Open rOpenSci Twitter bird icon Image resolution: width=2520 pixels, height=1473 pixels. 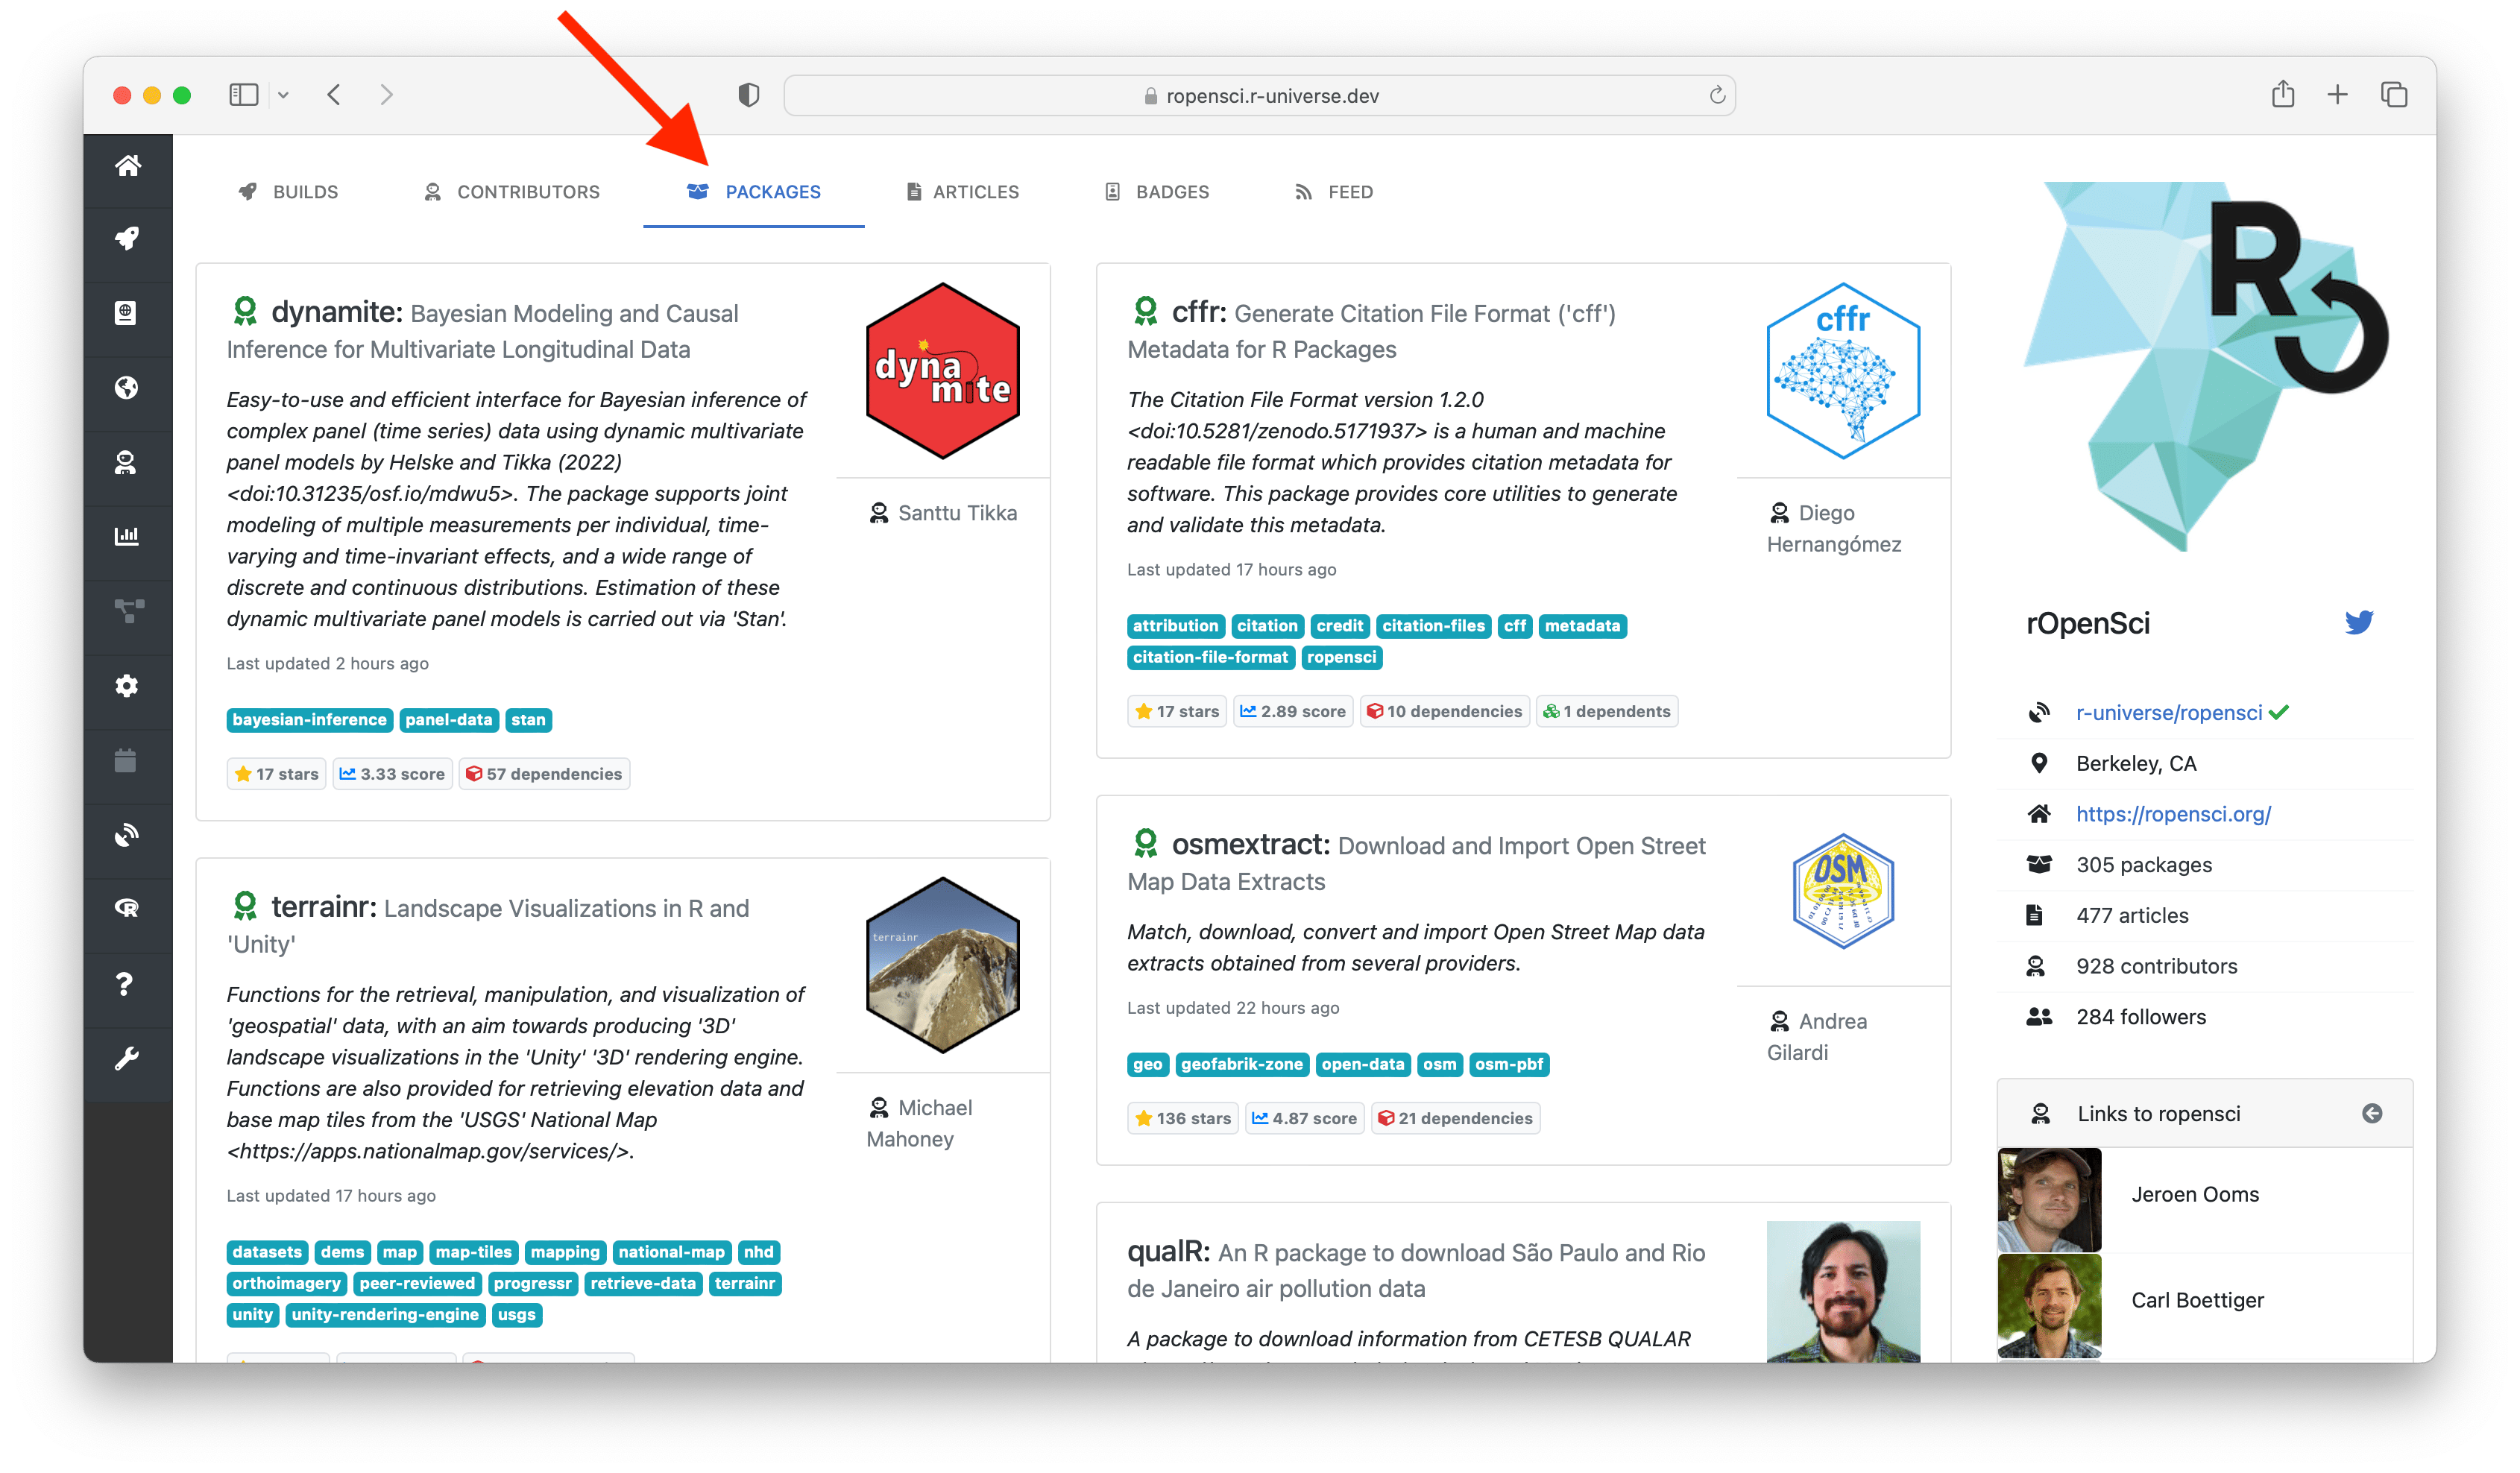tap(2358, 622)
